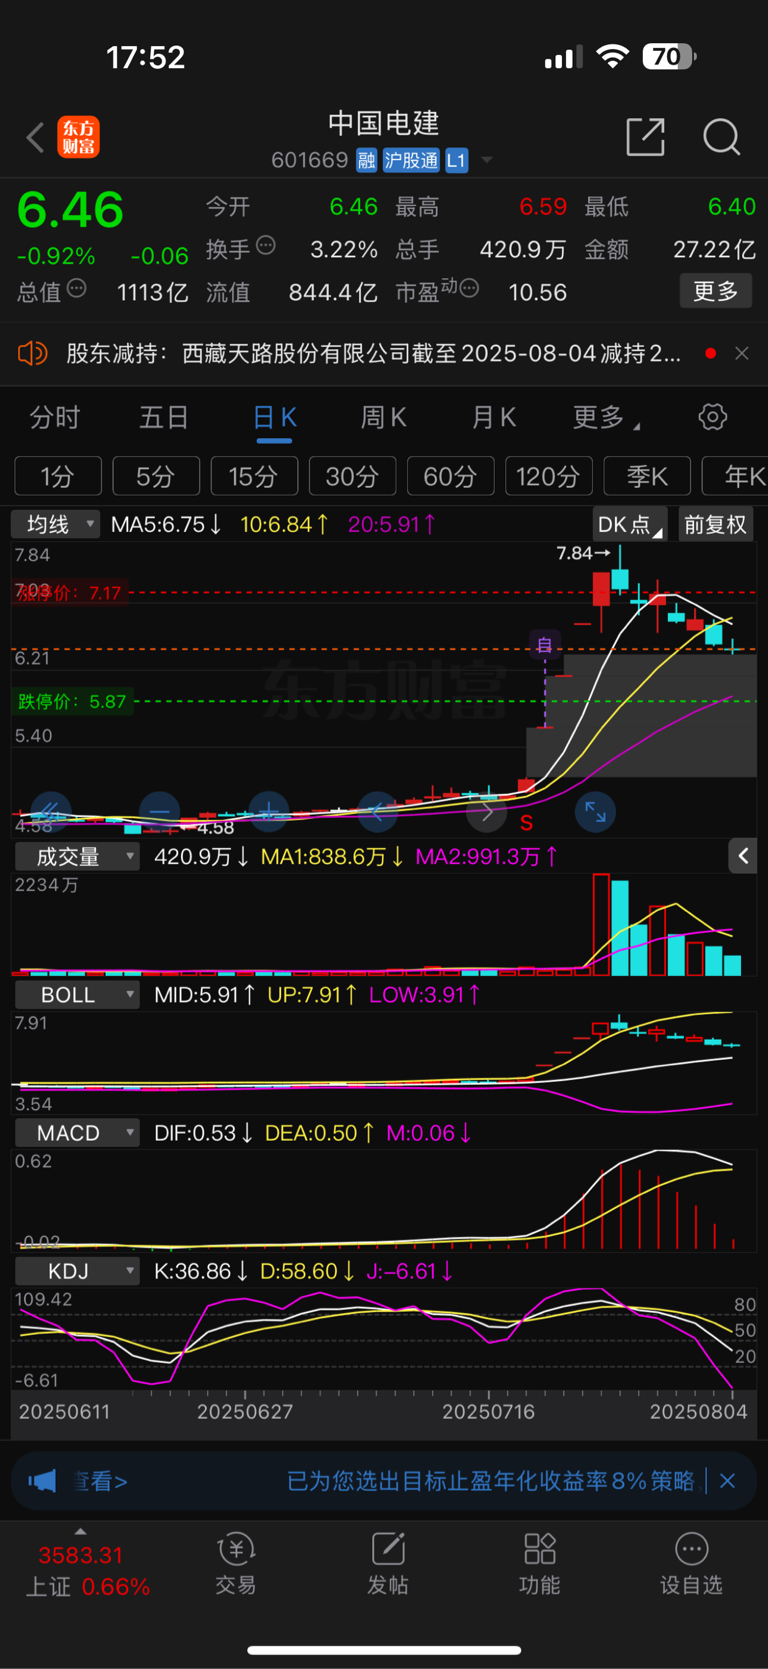
Task: Tap the 自 marker on chart
Action: point(545,645)
